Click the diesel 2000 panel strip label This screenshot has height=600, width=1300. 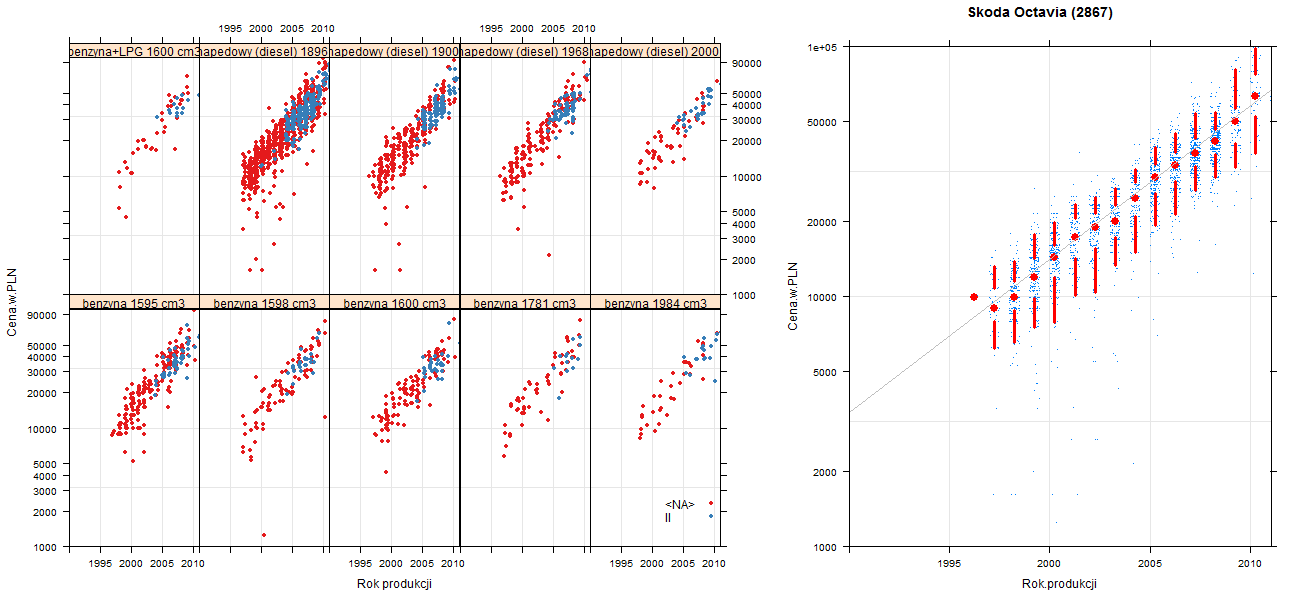[x=655, y=51]
